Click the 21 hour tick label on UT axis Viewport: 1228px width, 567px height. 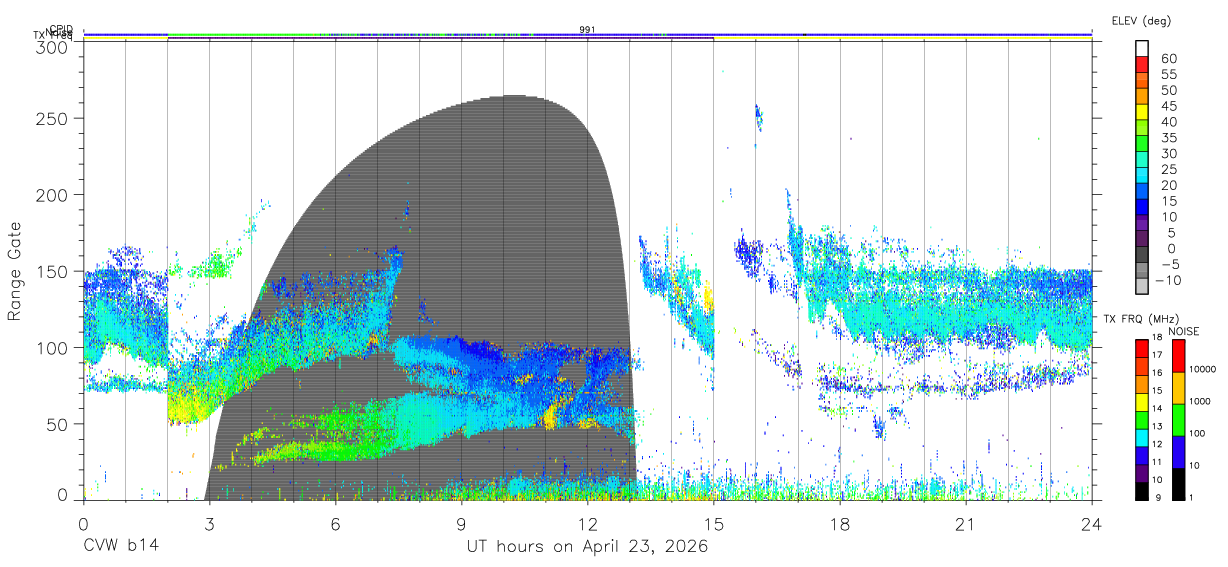(966, 523)
